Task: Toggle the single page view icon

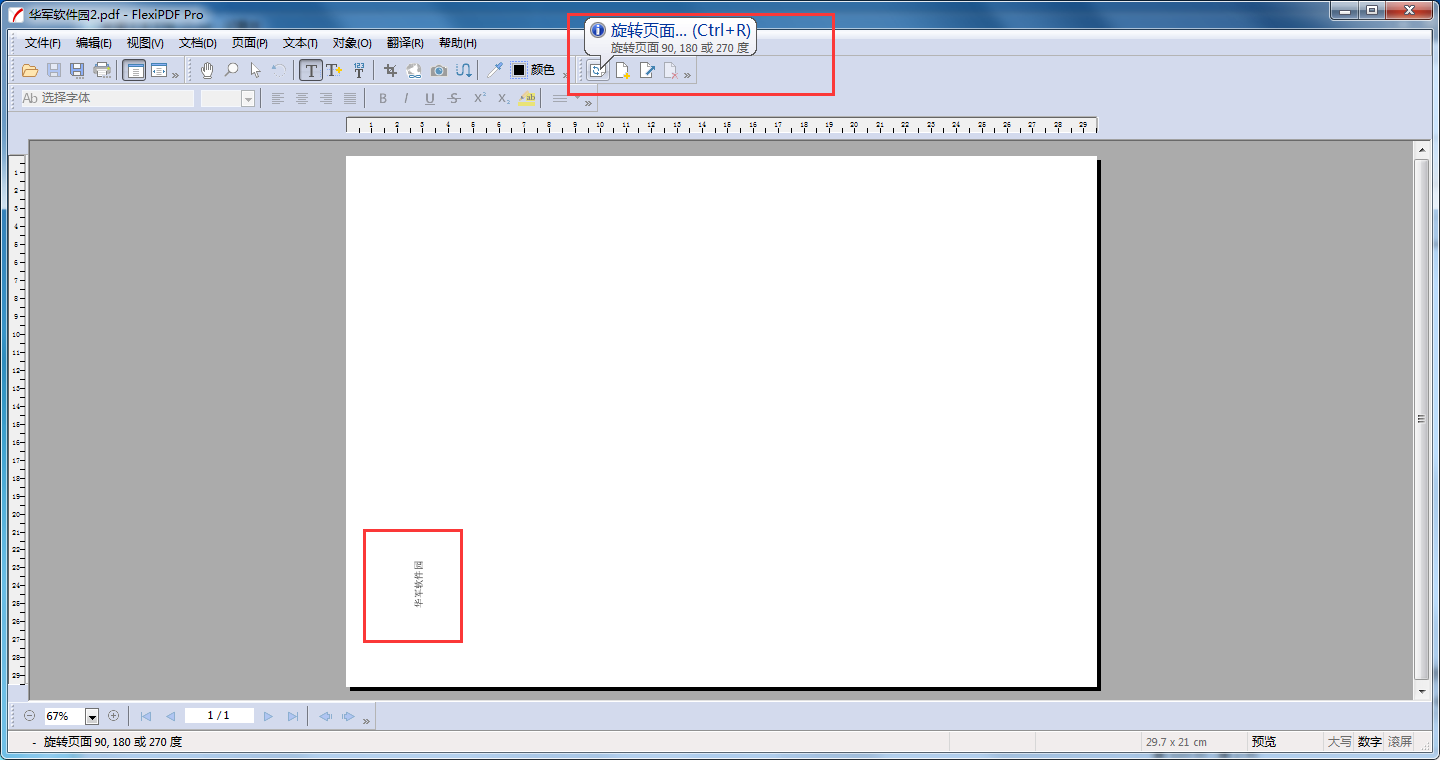Action: tap(134, 70)
